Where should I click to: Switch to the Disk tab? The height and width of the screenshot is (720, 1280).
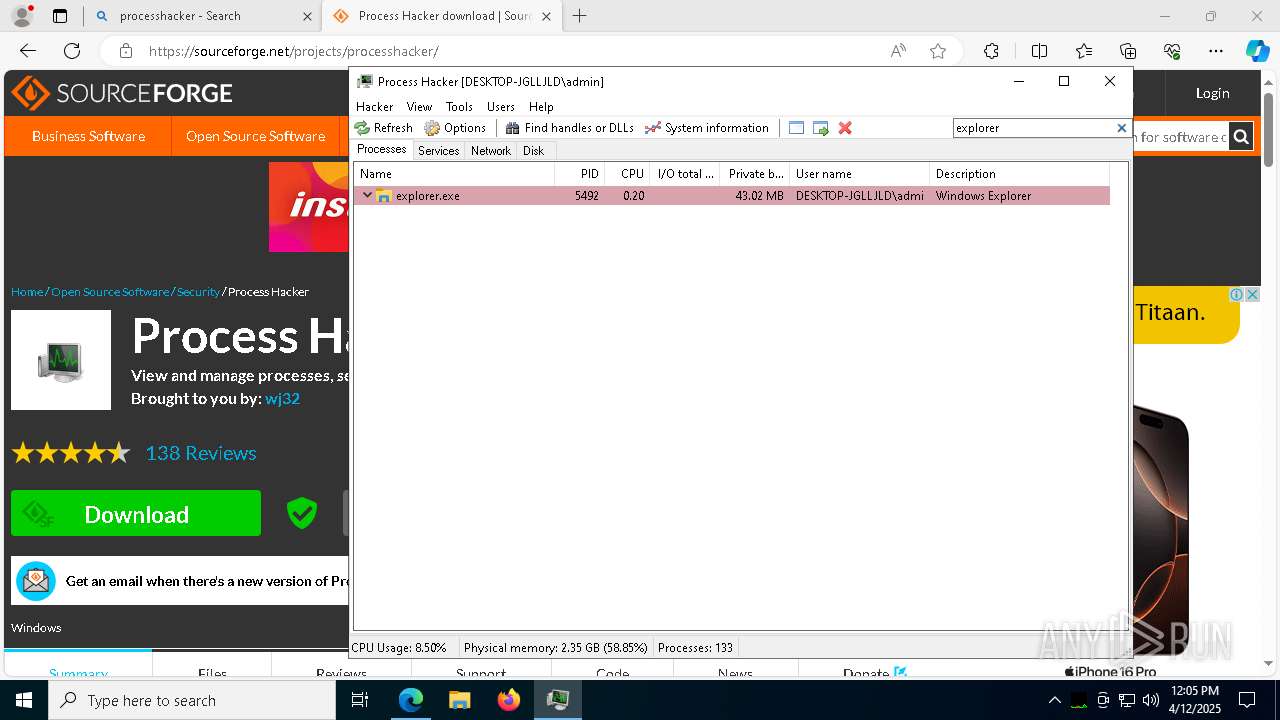533,151
